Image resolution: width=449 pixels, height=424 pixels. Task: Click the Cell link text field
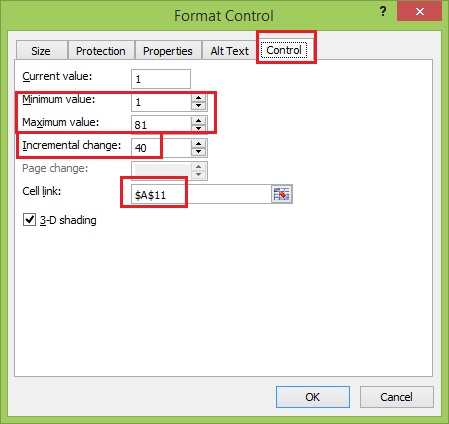(x=202, y=194)
